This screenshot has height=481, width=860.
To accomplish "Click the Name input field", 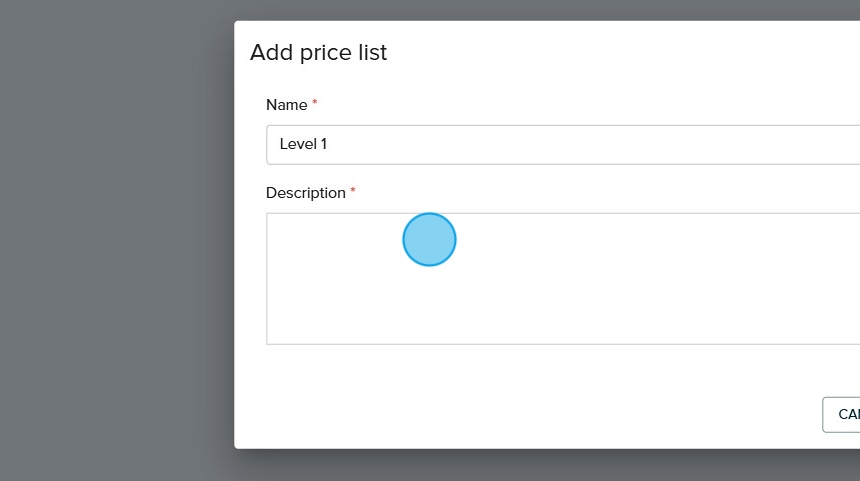I will (560, 144).
